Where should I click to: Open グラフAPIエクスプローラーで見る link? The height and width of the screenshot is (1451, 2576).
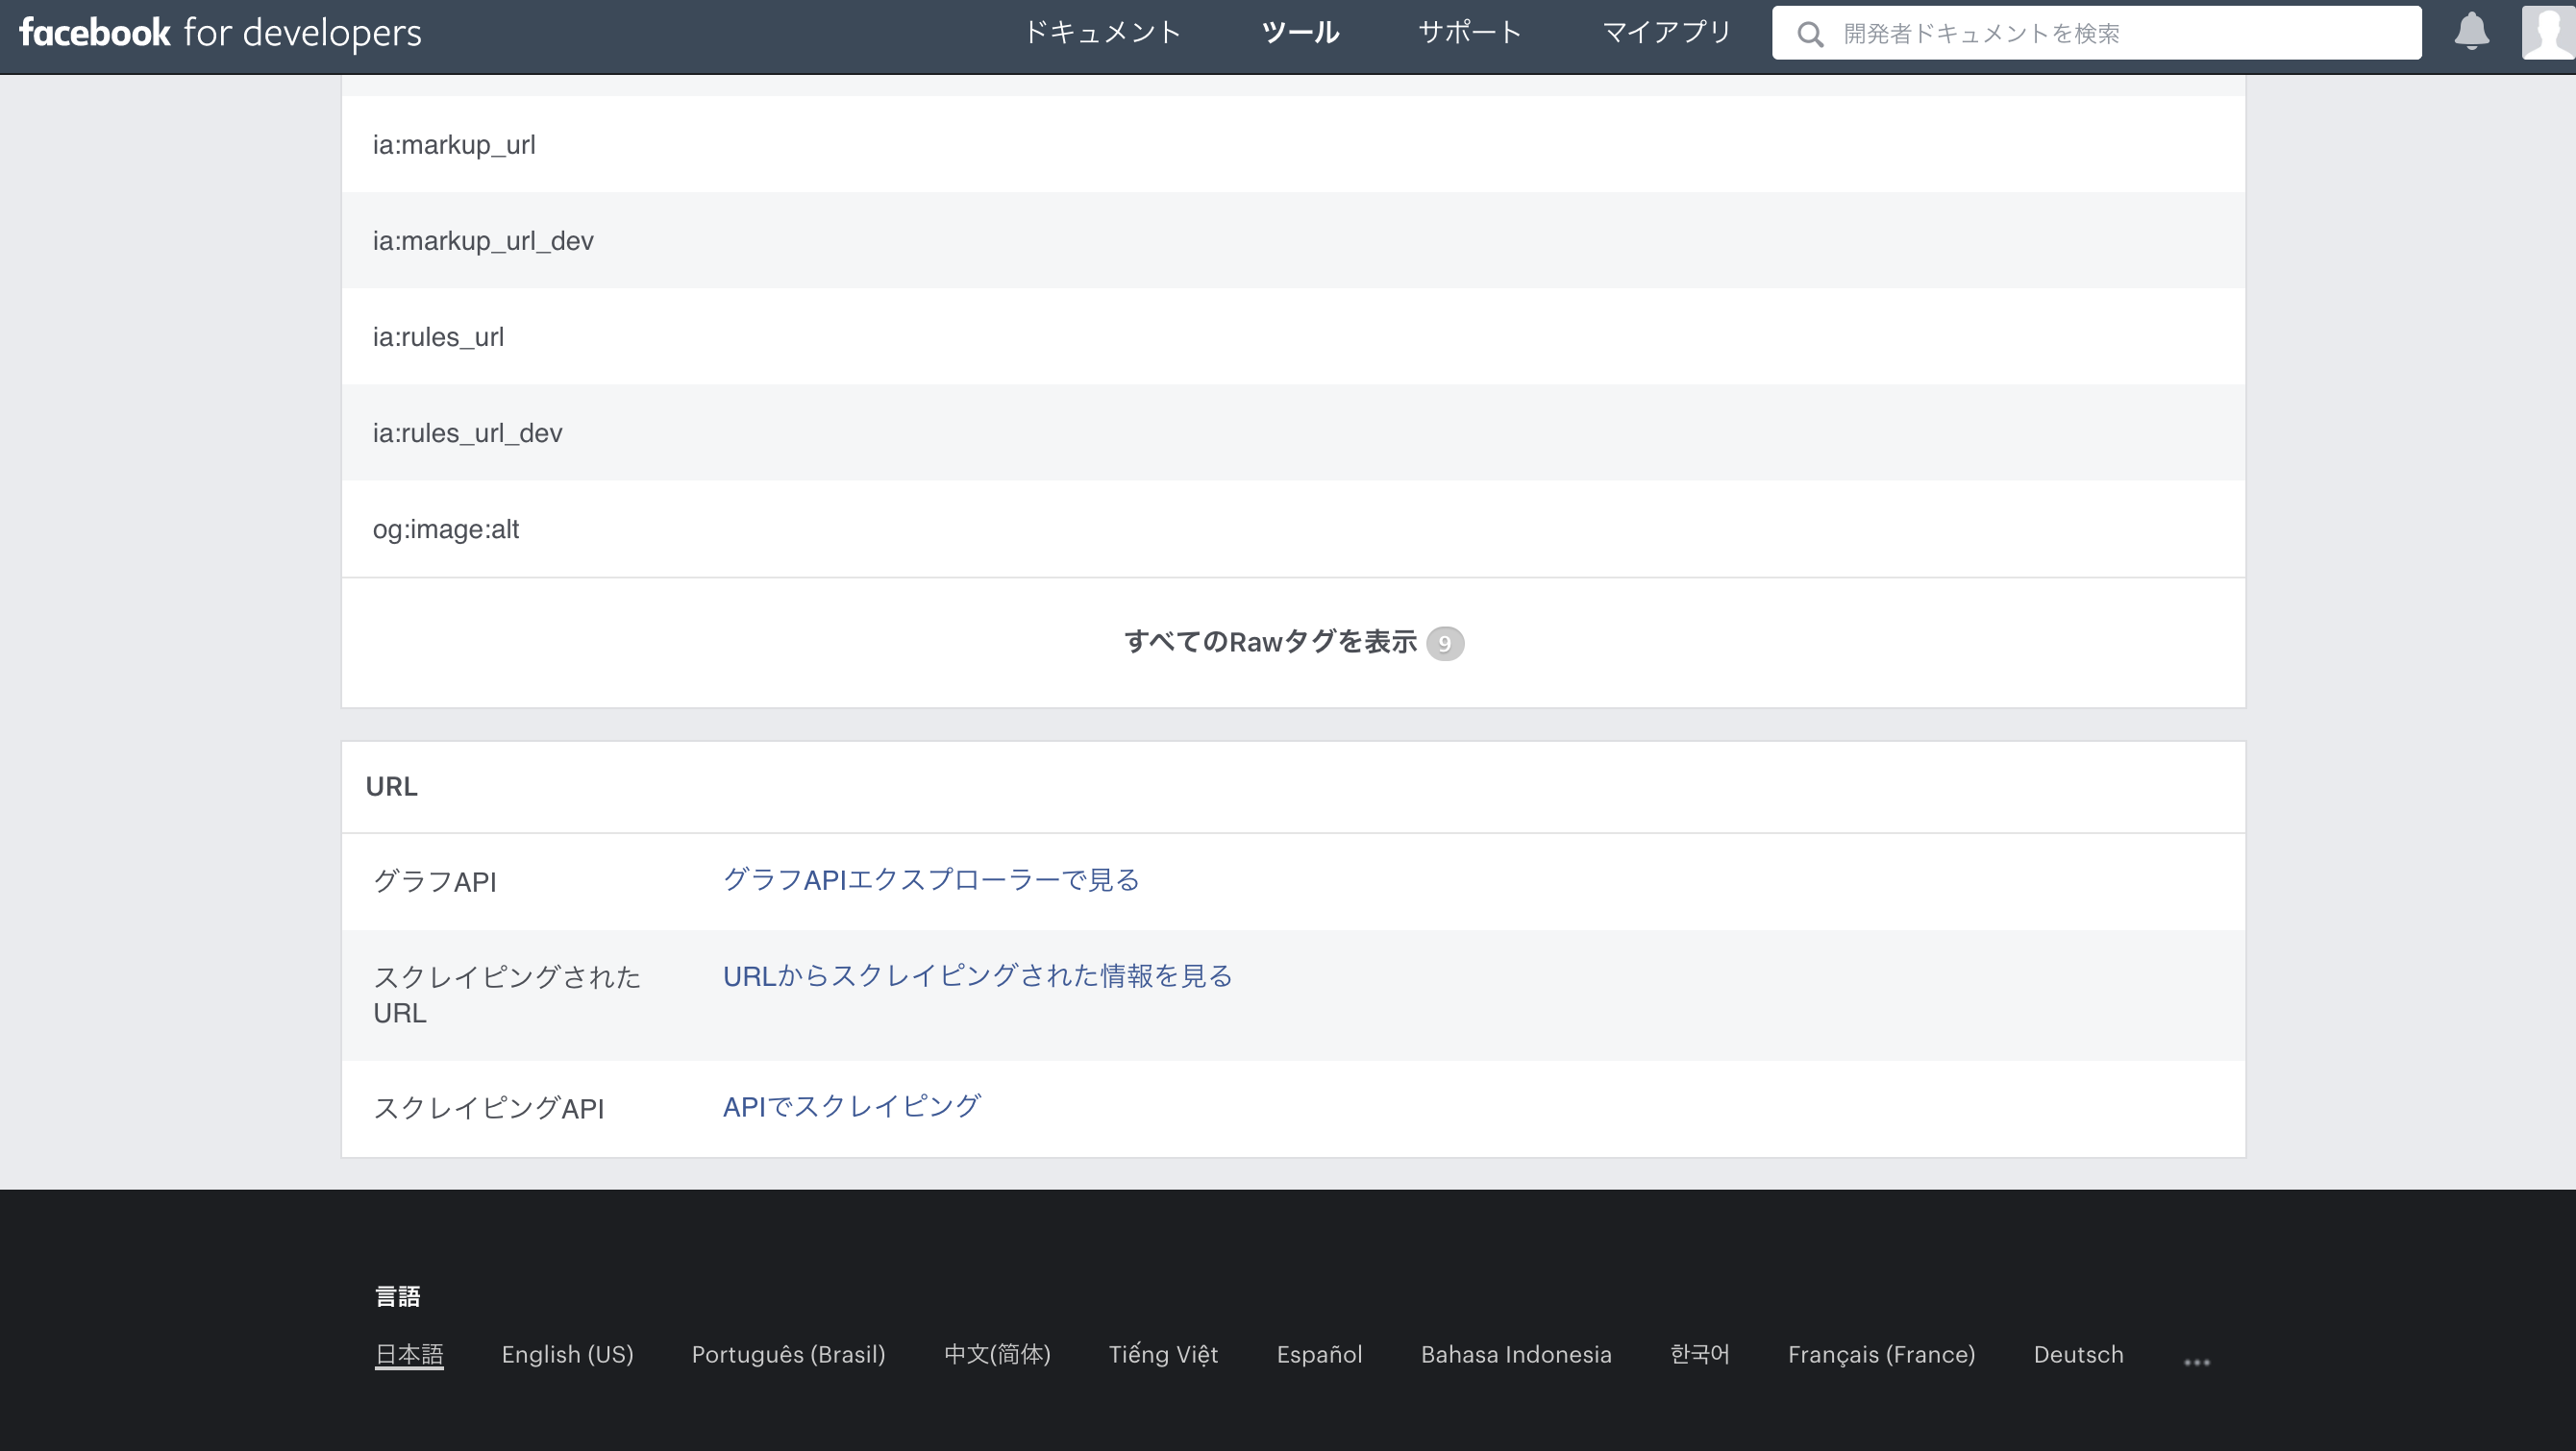point(931,880)
